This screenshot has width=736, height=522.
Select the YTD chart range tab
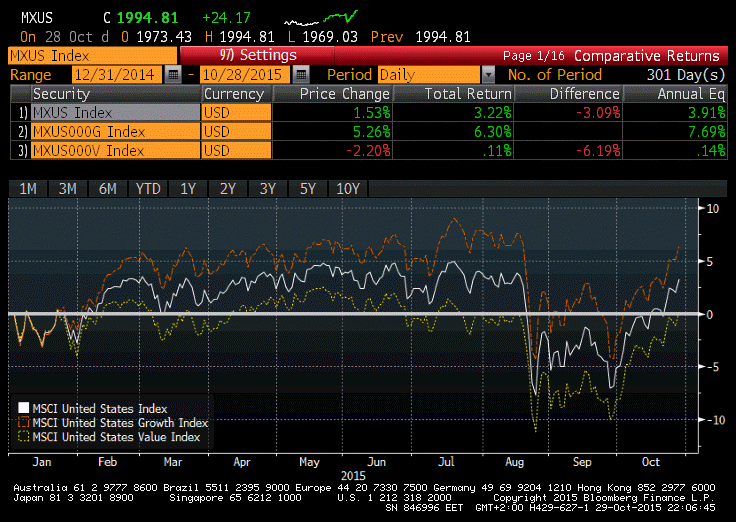(148, 189)
